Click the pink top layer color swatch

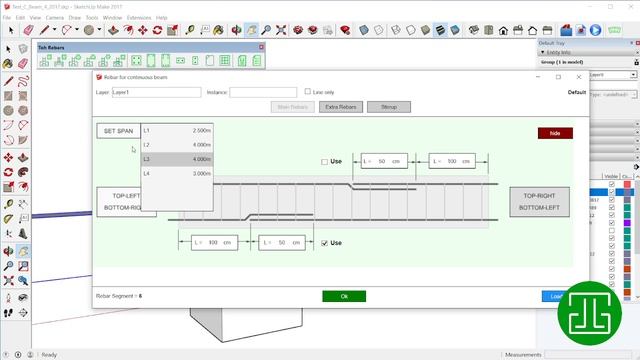pyautogui.click(x=627, y=184)
